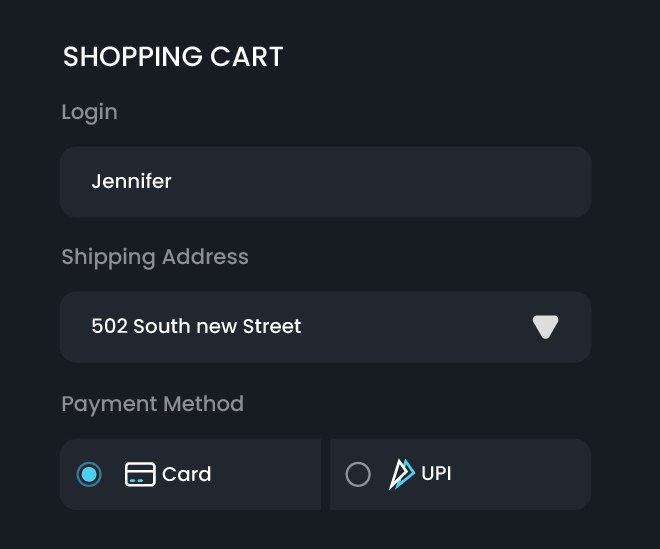
Task: Click the 'Shipping Address' label
Action: [x=155, y=257]
